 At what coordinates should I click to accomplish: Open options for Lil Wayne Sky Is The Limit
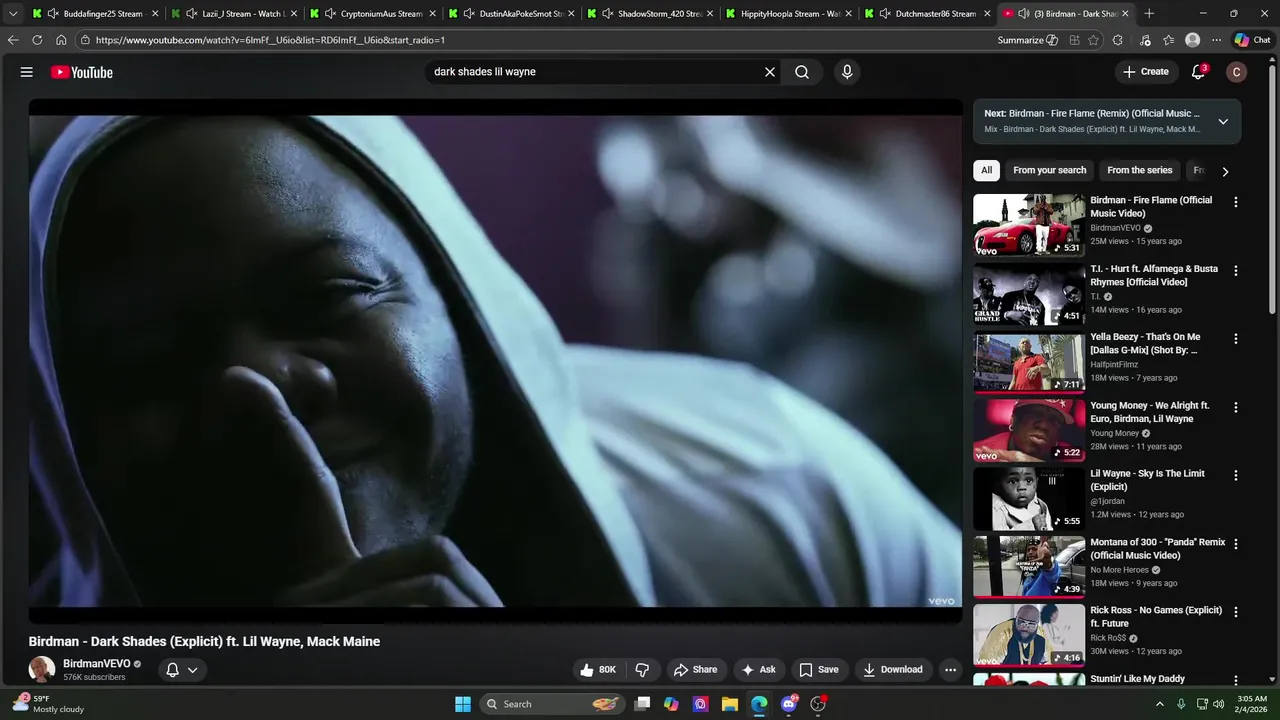pos(1236,476)
